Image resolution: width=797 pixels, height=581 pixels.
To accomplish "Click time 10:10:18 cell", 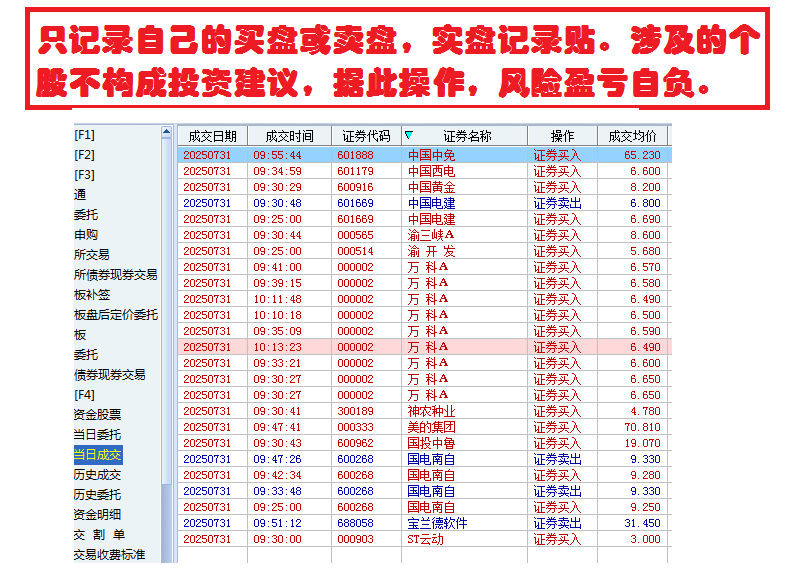I will [x=278, y=315].
